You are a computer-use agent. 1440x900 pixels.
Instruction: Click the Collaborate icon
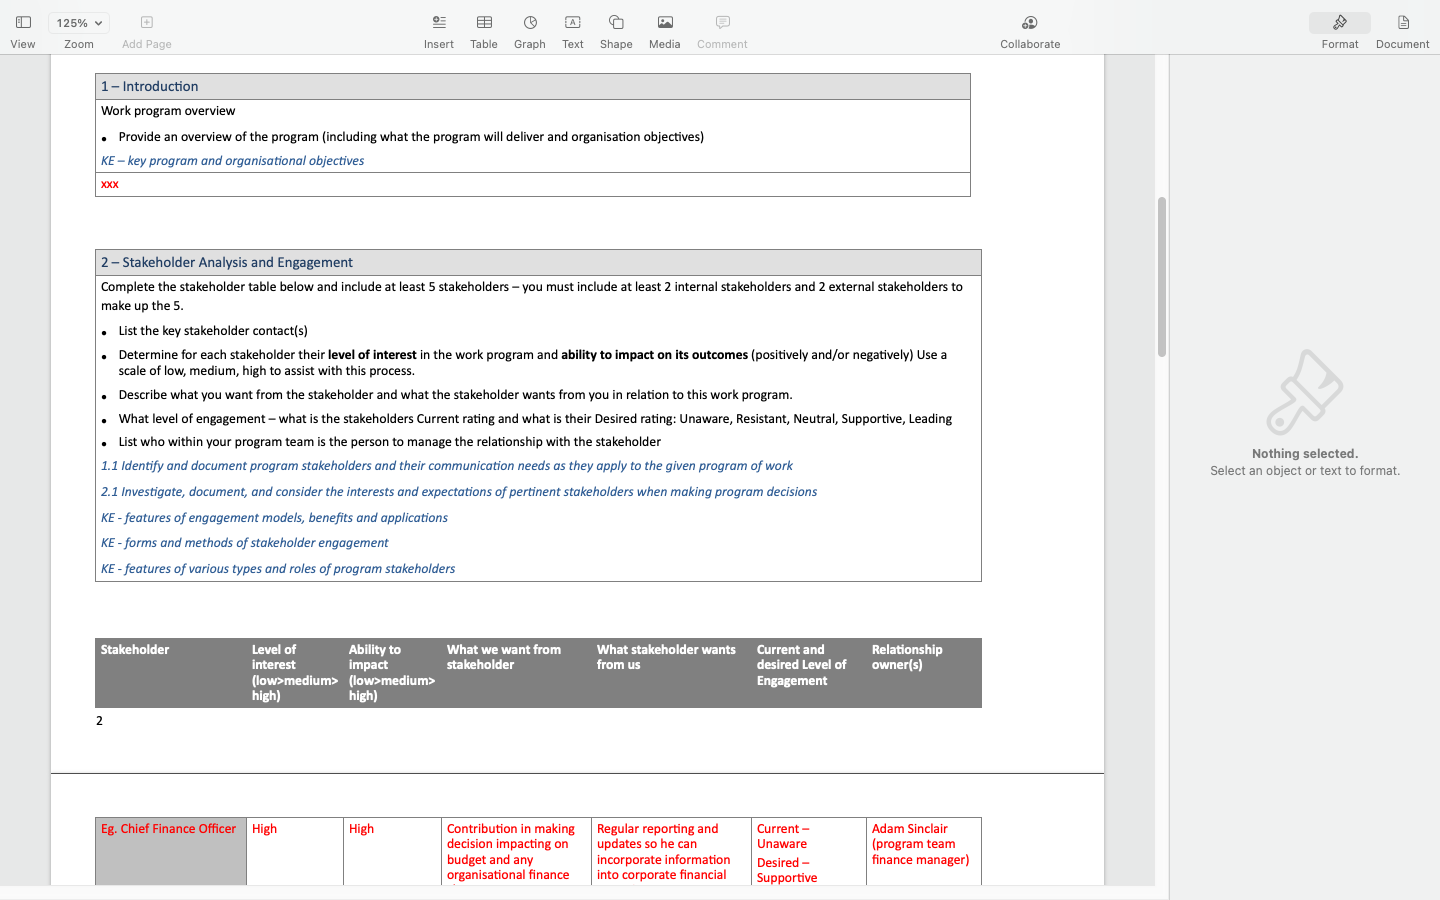tap(1029, 30)
